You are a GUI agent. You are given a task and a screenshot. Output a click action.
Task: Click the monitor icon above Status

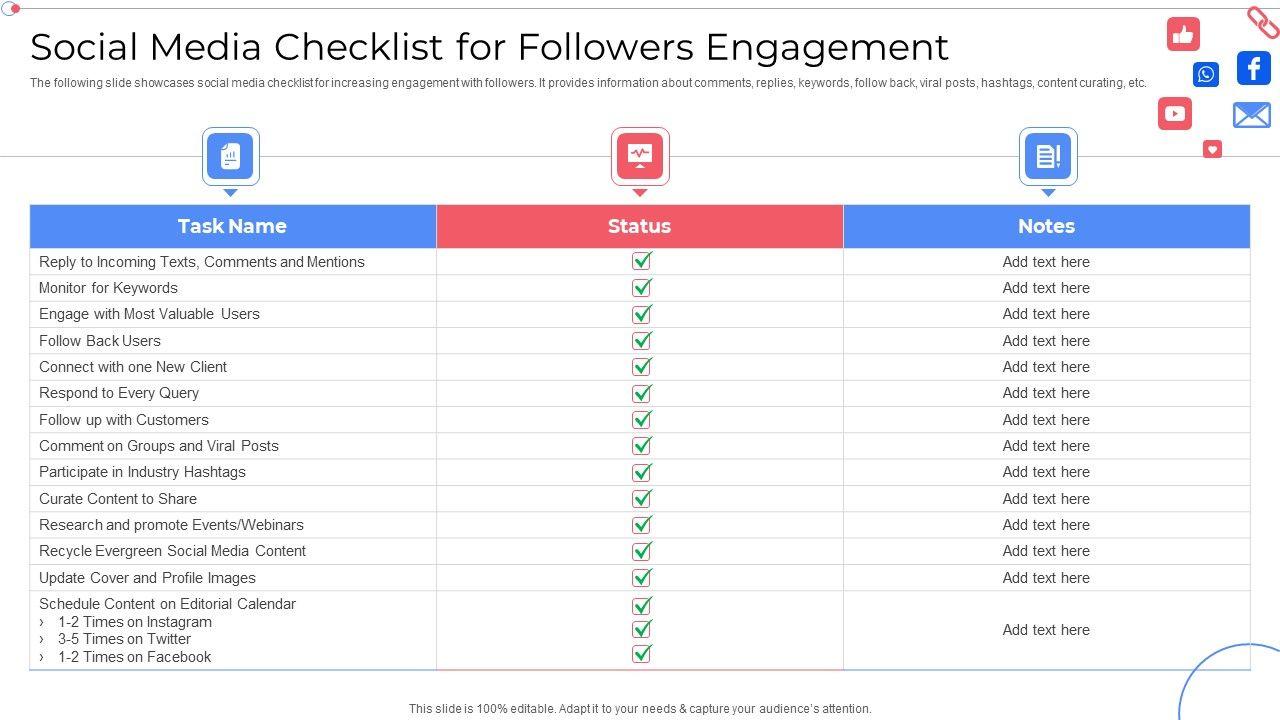(x=640, y=156)
